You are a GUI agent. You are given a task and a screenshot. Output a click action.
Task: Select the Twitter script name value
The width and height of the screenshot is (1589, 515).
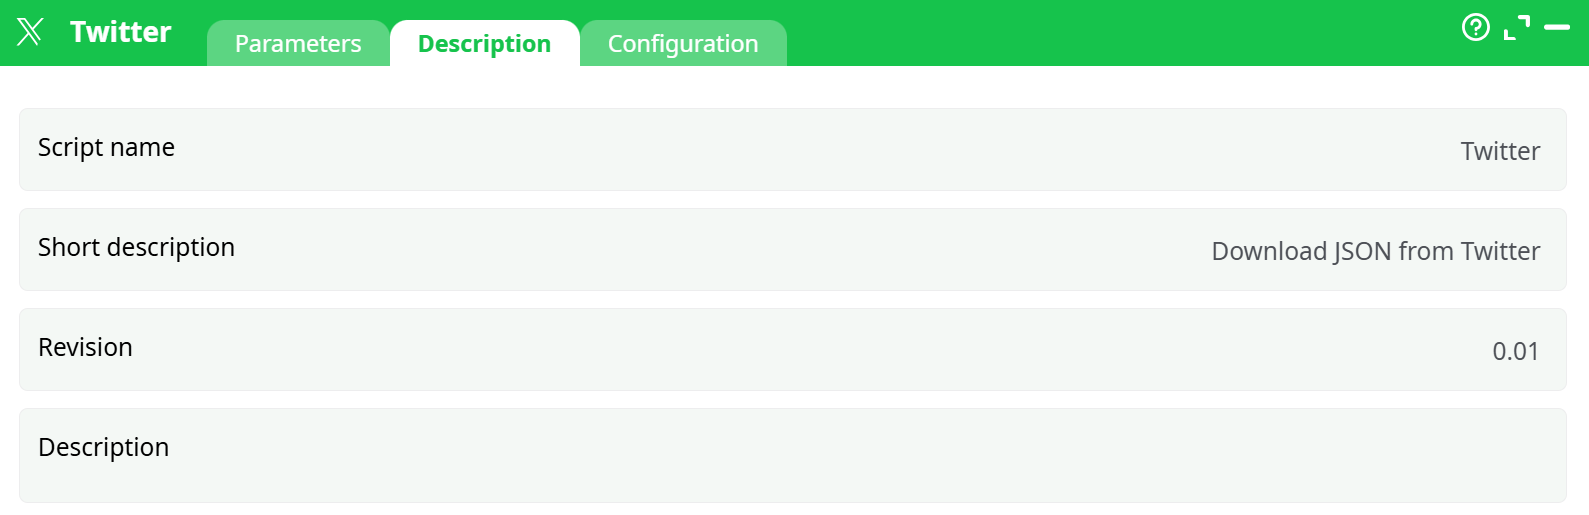(x=1500, y=151)
